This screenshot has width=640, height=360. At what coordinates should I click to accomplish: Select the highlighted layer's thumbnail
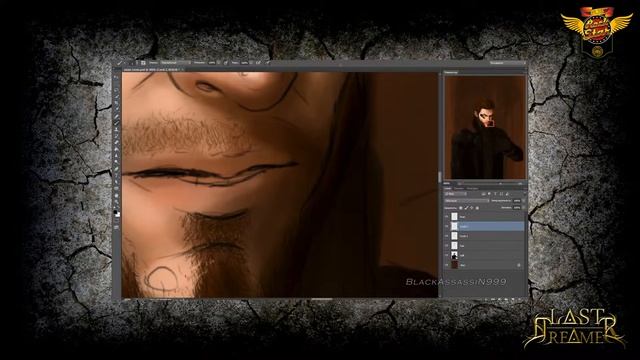pyautogui.click(x=454, y=226)
